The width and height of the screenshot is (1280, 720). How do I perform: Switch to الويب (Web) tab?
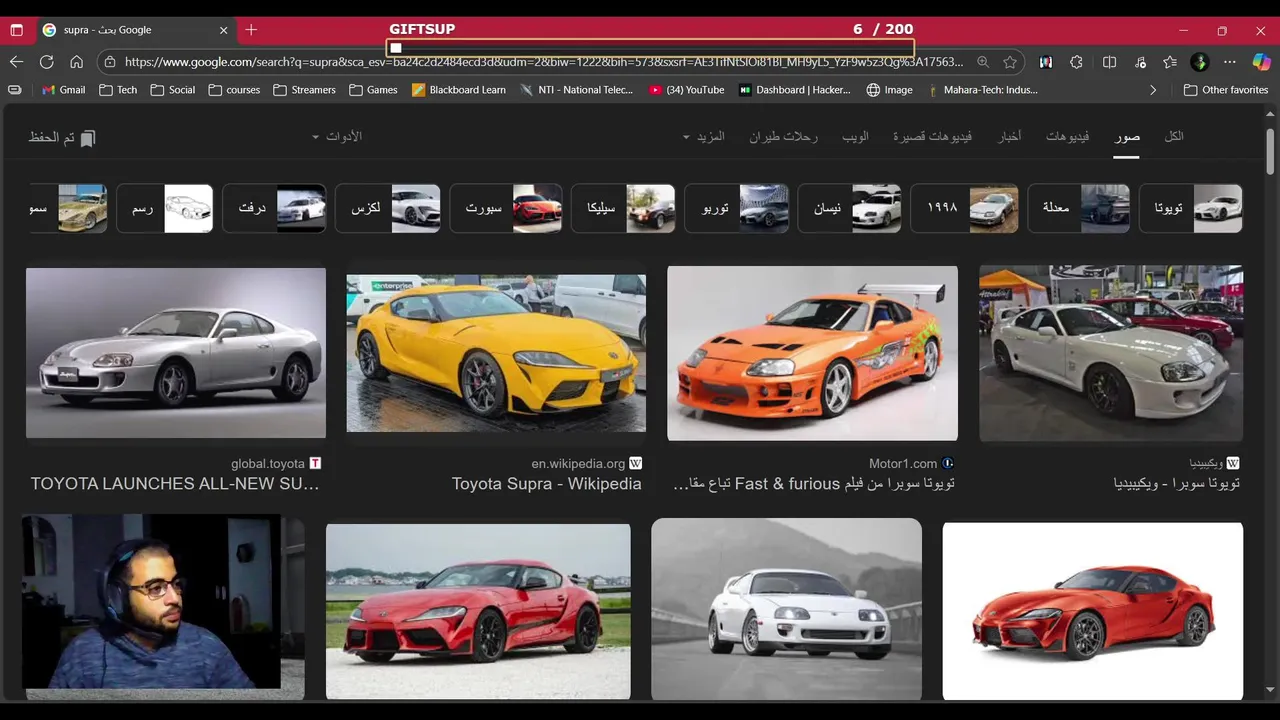coord(855,136)
